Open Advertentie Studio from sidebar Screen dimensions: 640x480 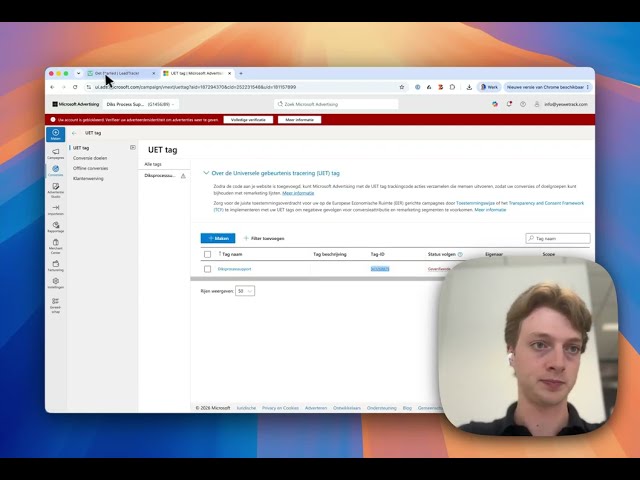[x=56, y=191]
